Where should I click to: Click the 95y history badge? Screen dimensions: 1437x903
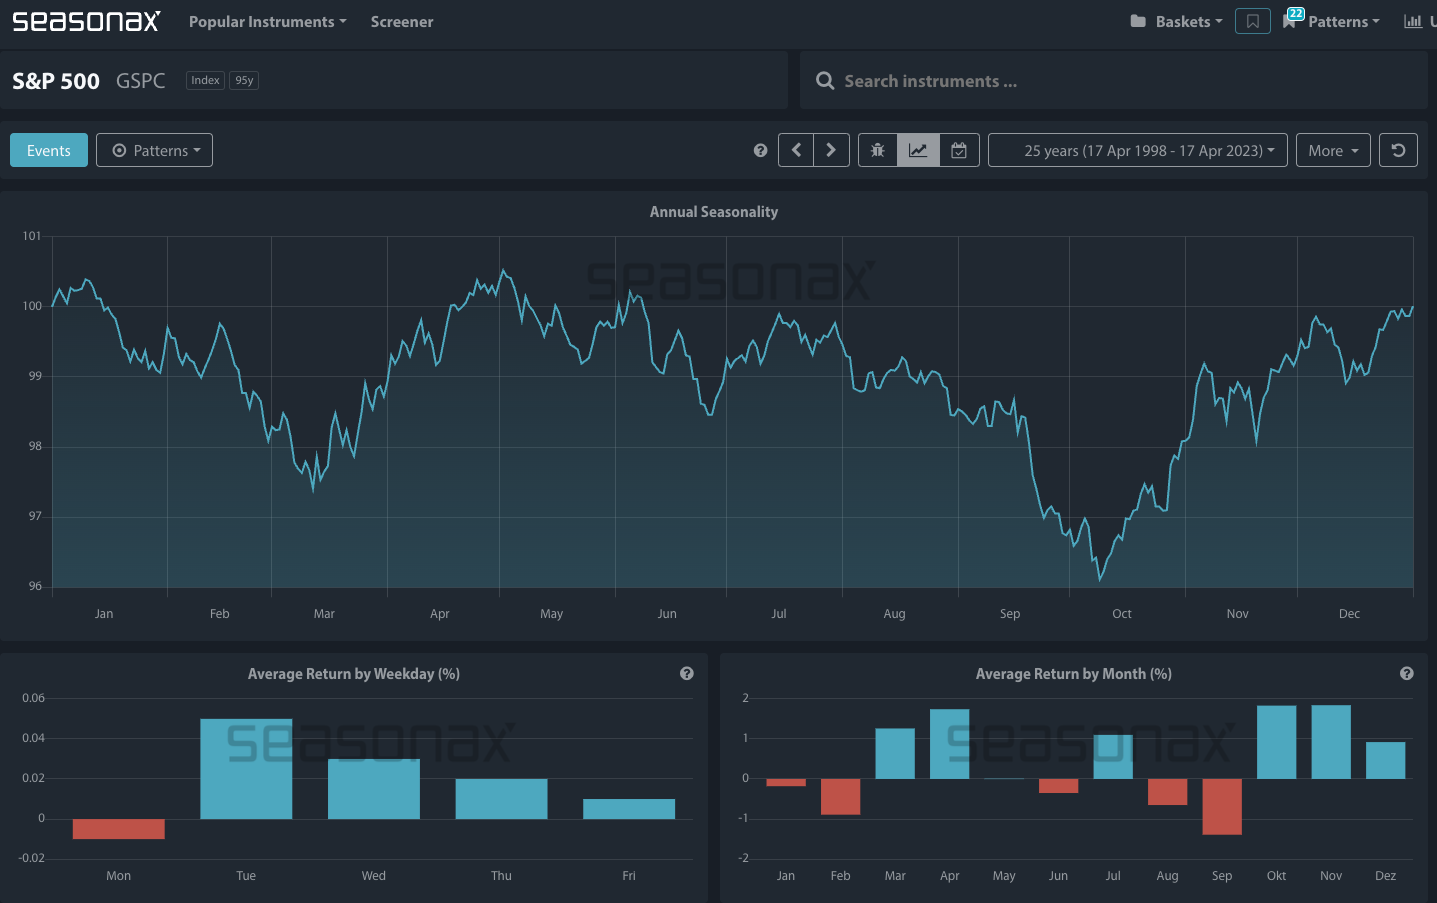coord(244,80)
